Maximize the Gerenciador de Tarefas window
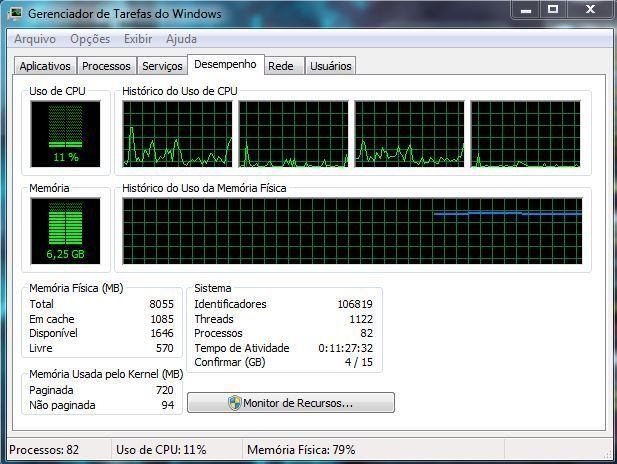Screen dimensions: 617x464 [x=553, y=10]
